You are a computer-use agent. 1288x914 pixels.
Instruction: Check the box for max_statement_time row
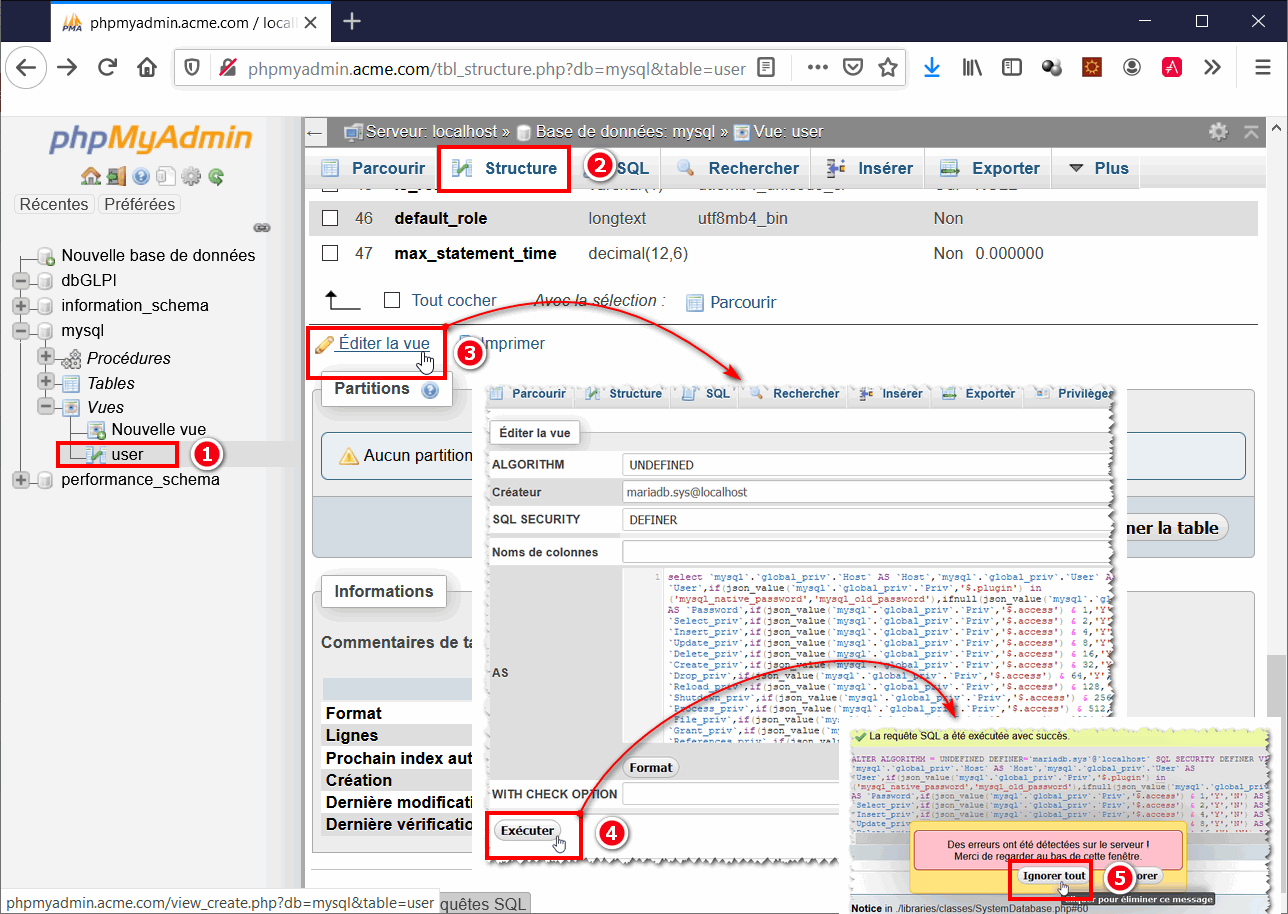coord(330,253)
